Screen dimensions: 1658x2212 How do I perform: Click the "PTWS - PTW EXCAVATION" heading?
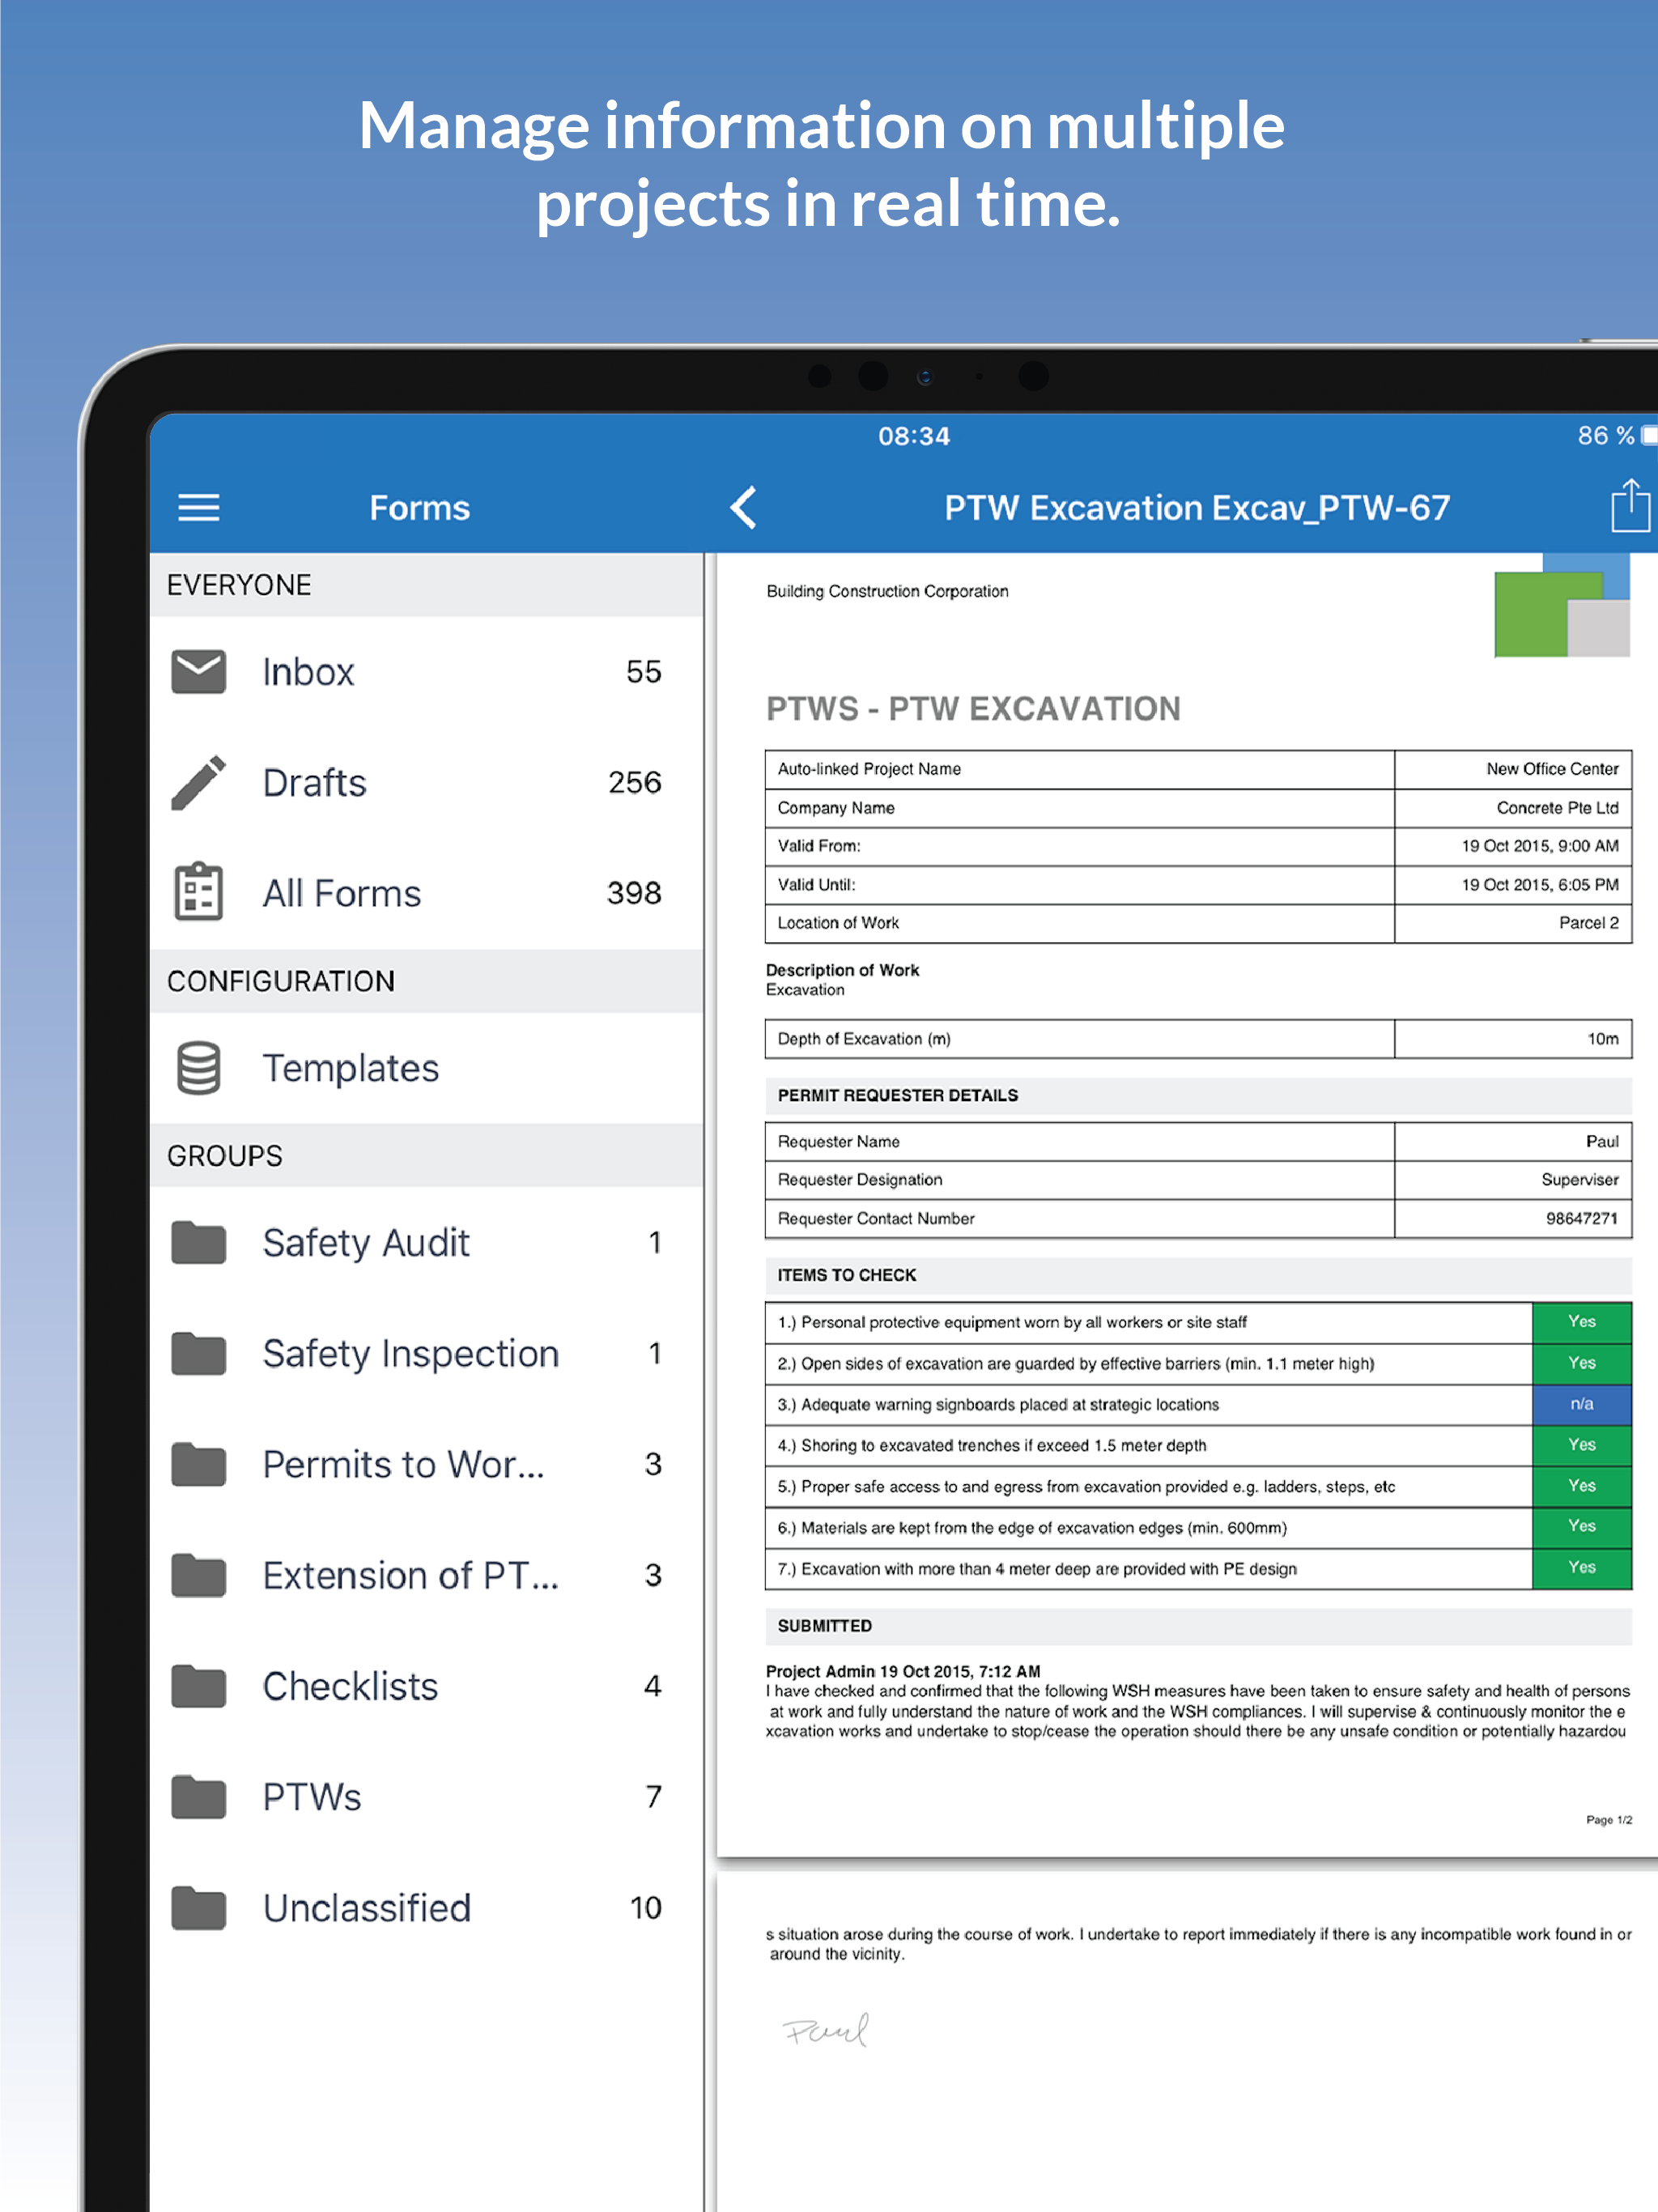pyautogui.click(x=973, y=709)
